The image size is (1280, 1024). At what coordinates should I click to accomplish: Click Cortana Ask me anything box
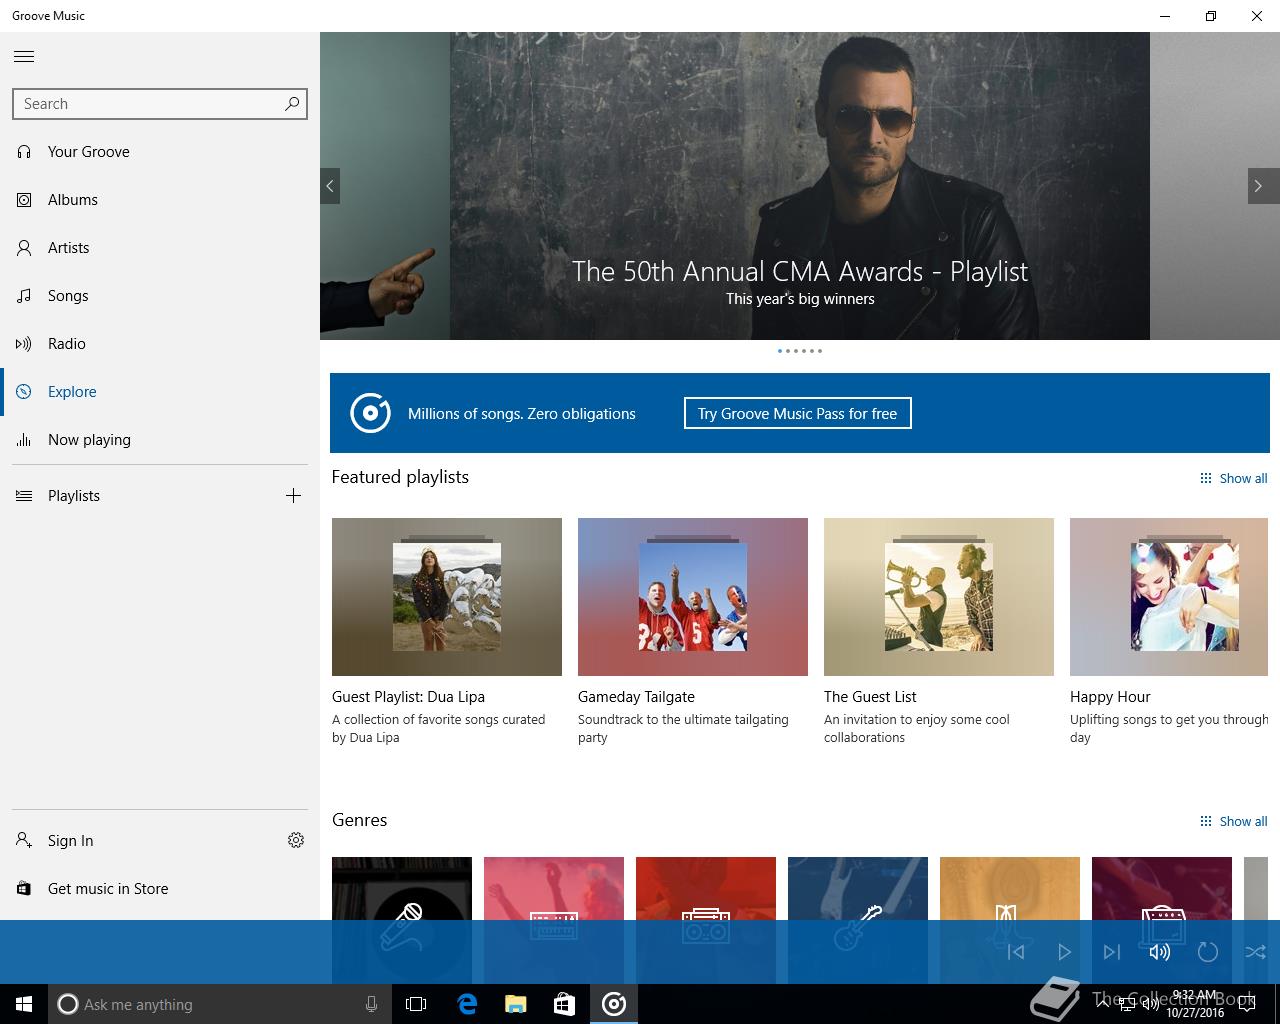click(x=220, y=1004)
